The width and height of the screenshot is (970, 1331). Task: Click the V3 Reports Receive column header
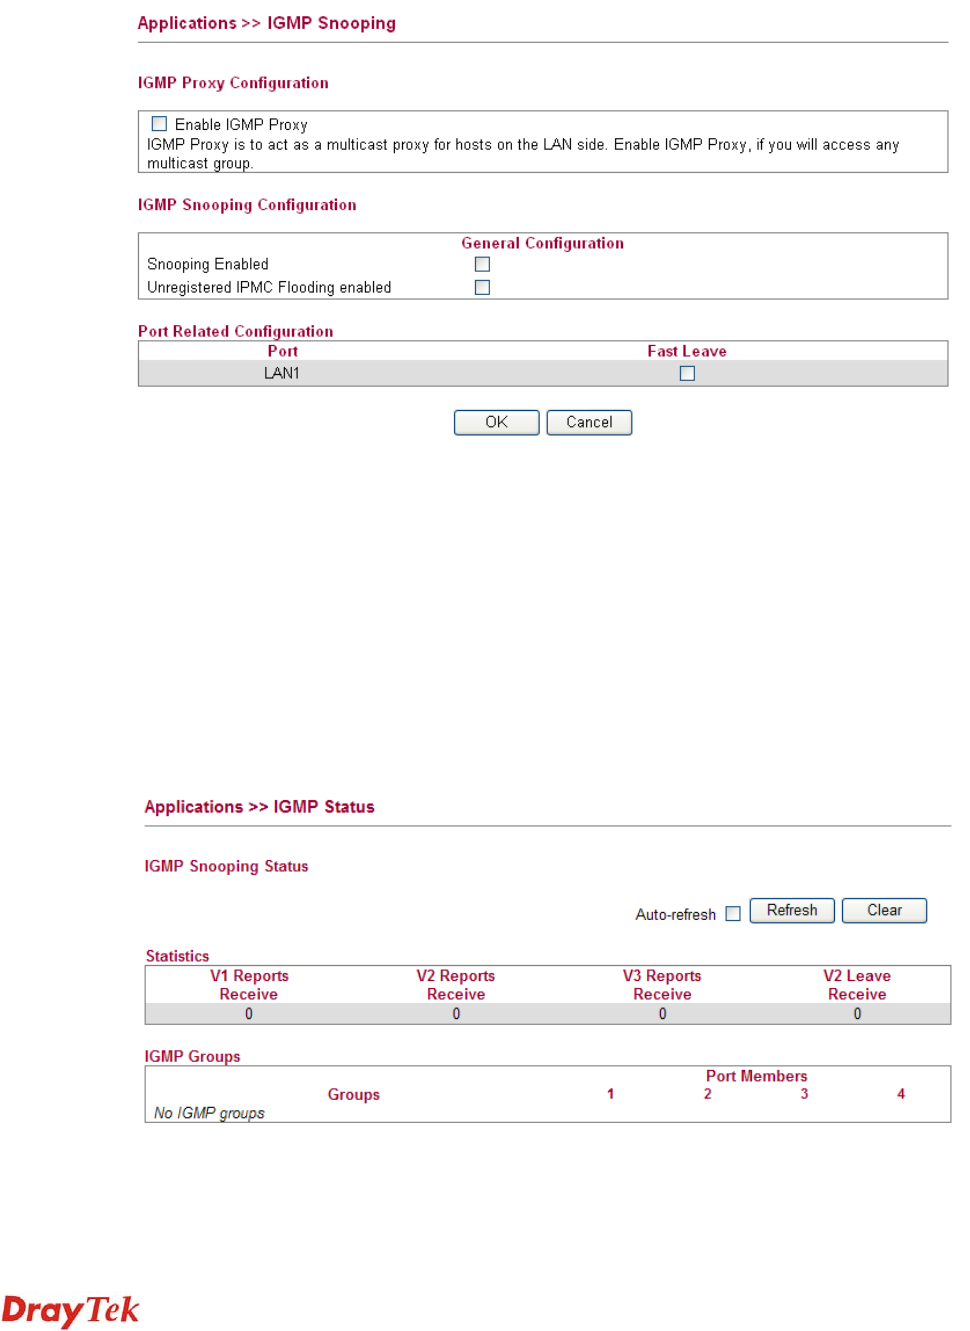point(662,985)
